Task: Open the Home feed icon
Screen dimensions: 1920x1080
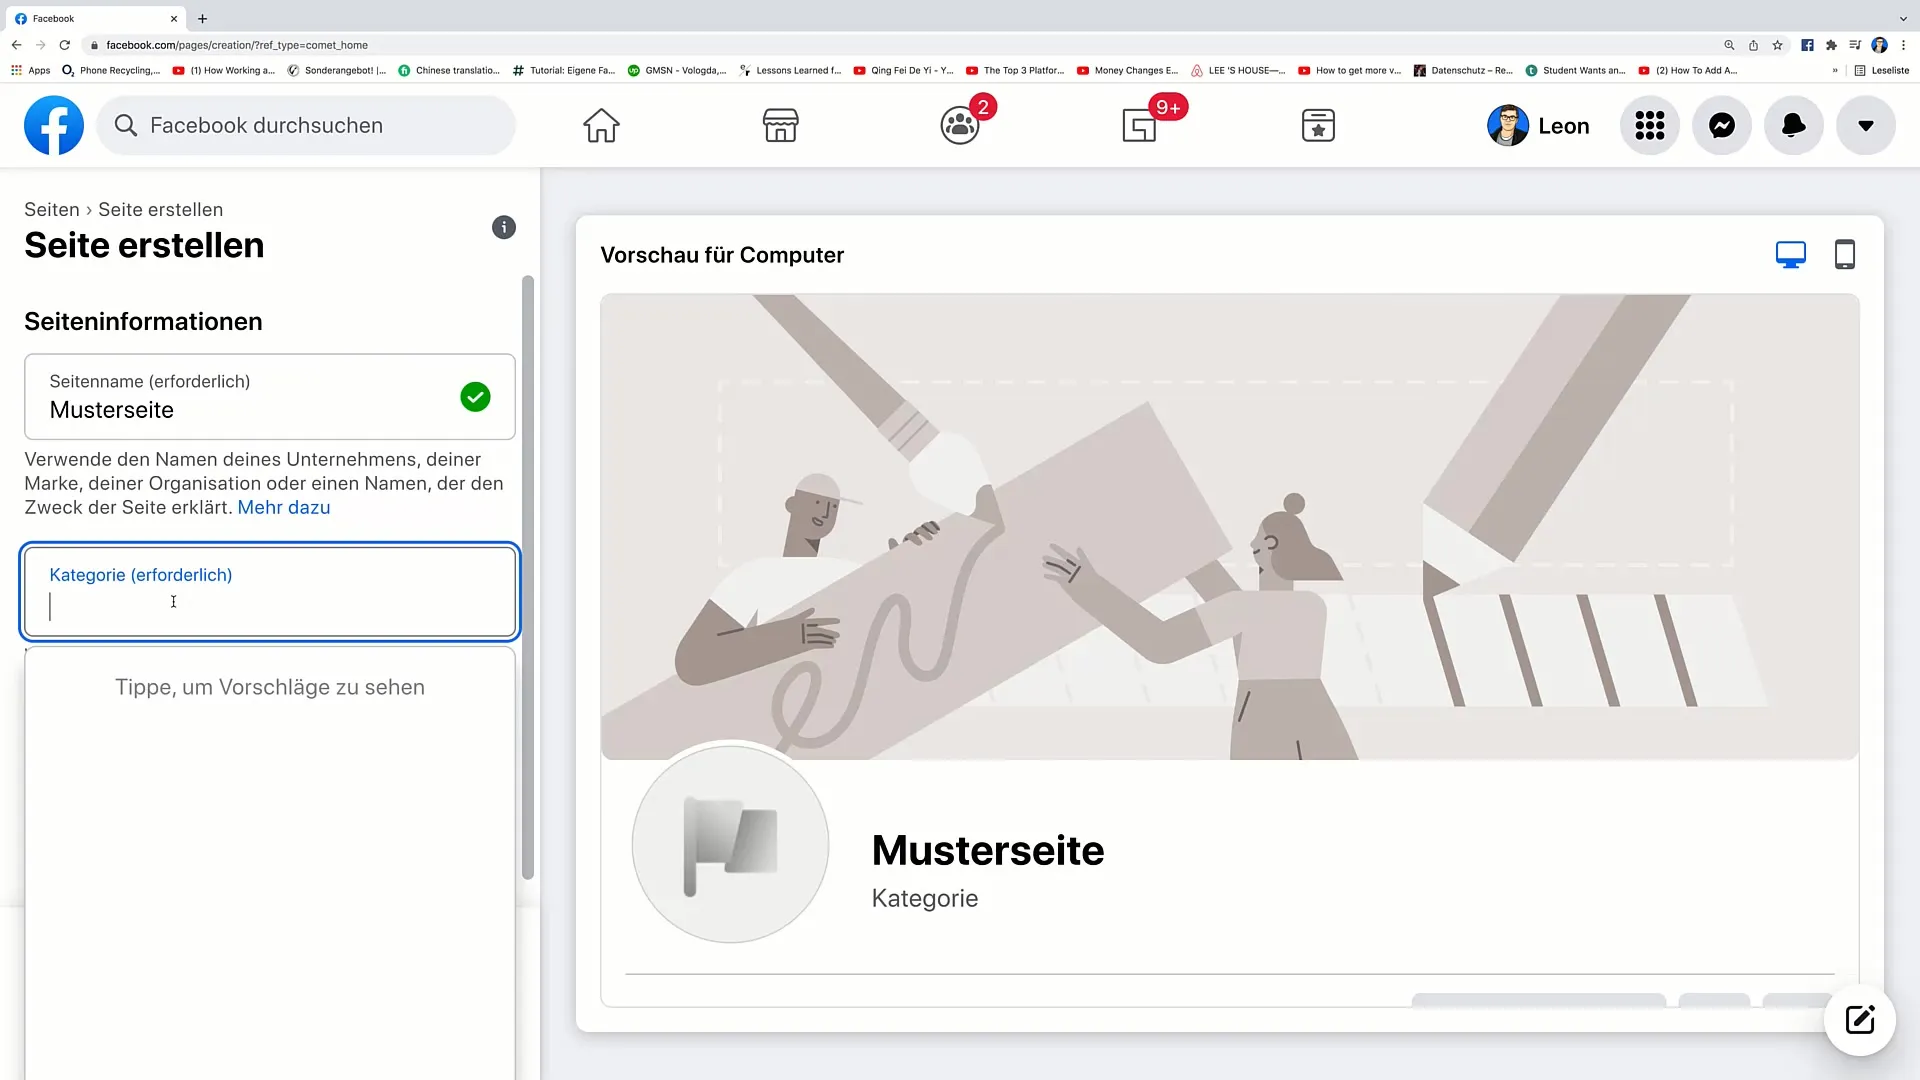Action: click(x=601, y=126)
